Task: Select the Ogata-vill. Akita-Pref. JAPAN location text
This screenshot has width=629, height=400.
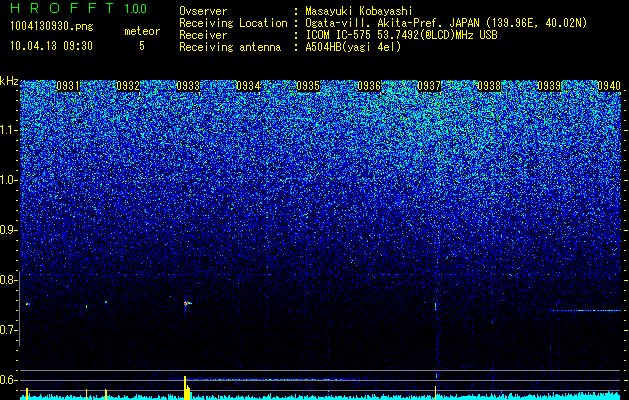Action: [x=446, y=23]
